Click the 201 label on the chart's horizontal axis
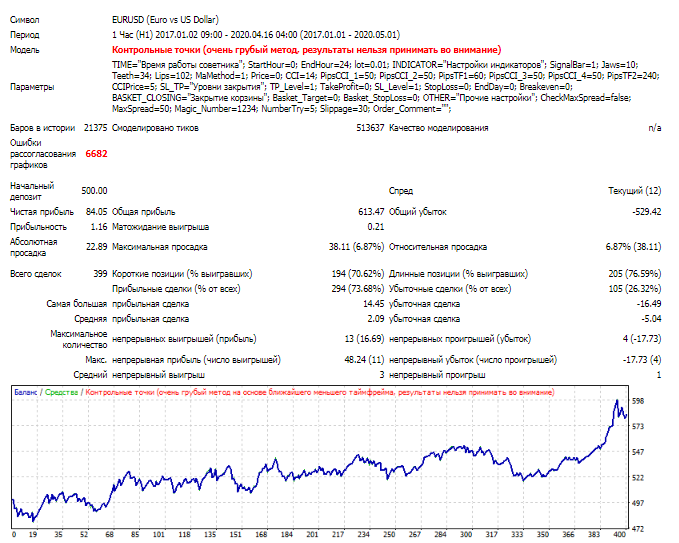The width and height of the screenshot is (679, 543). [312, 534]
